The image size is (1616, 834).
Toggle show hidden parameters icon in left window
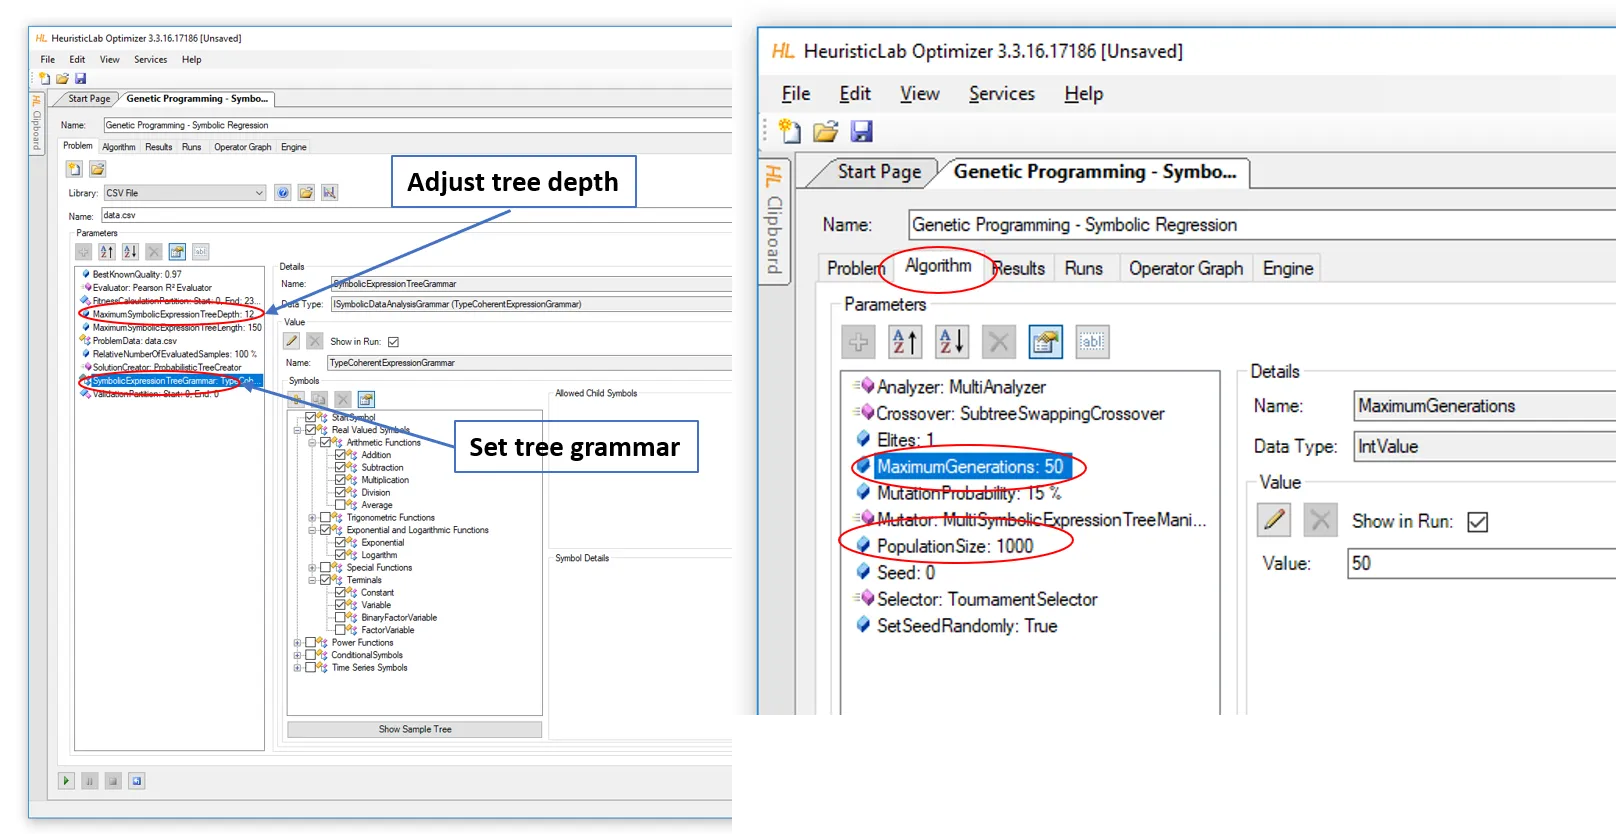coord(177,252)
